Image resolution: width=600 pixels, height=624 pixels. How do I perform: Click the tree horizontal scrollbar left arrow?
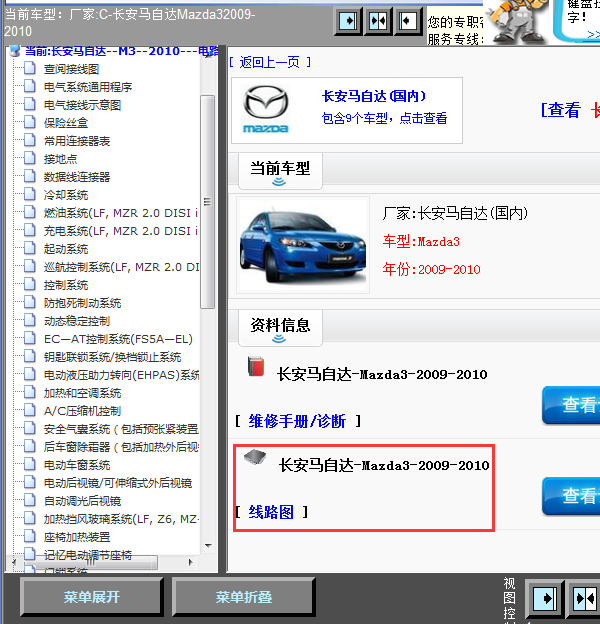tap(14, 562)
